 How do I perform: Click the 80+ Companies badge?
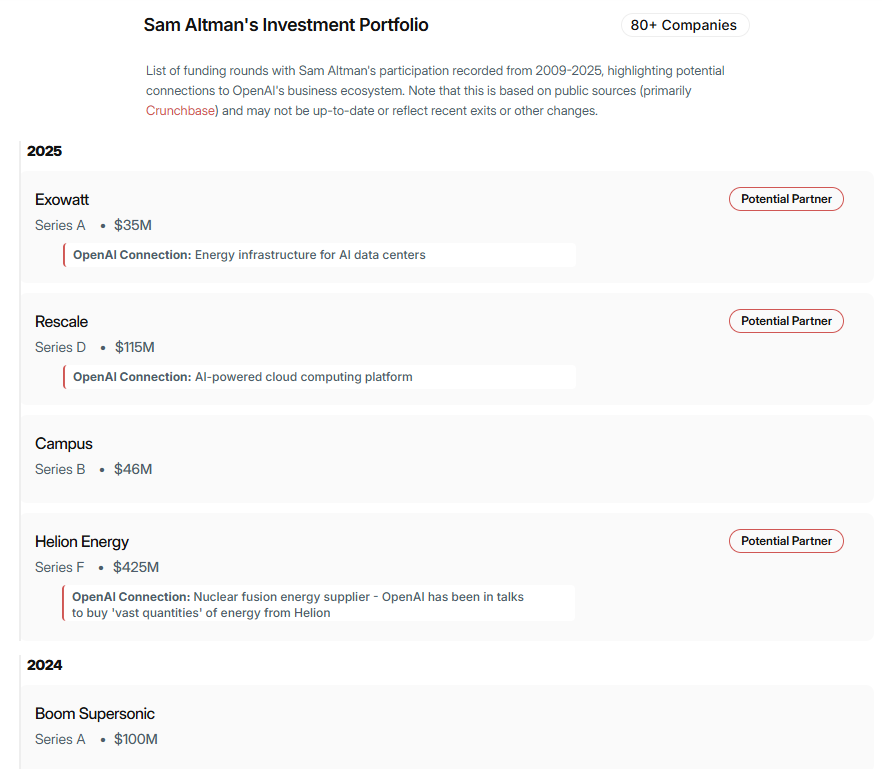coord(684,25)
